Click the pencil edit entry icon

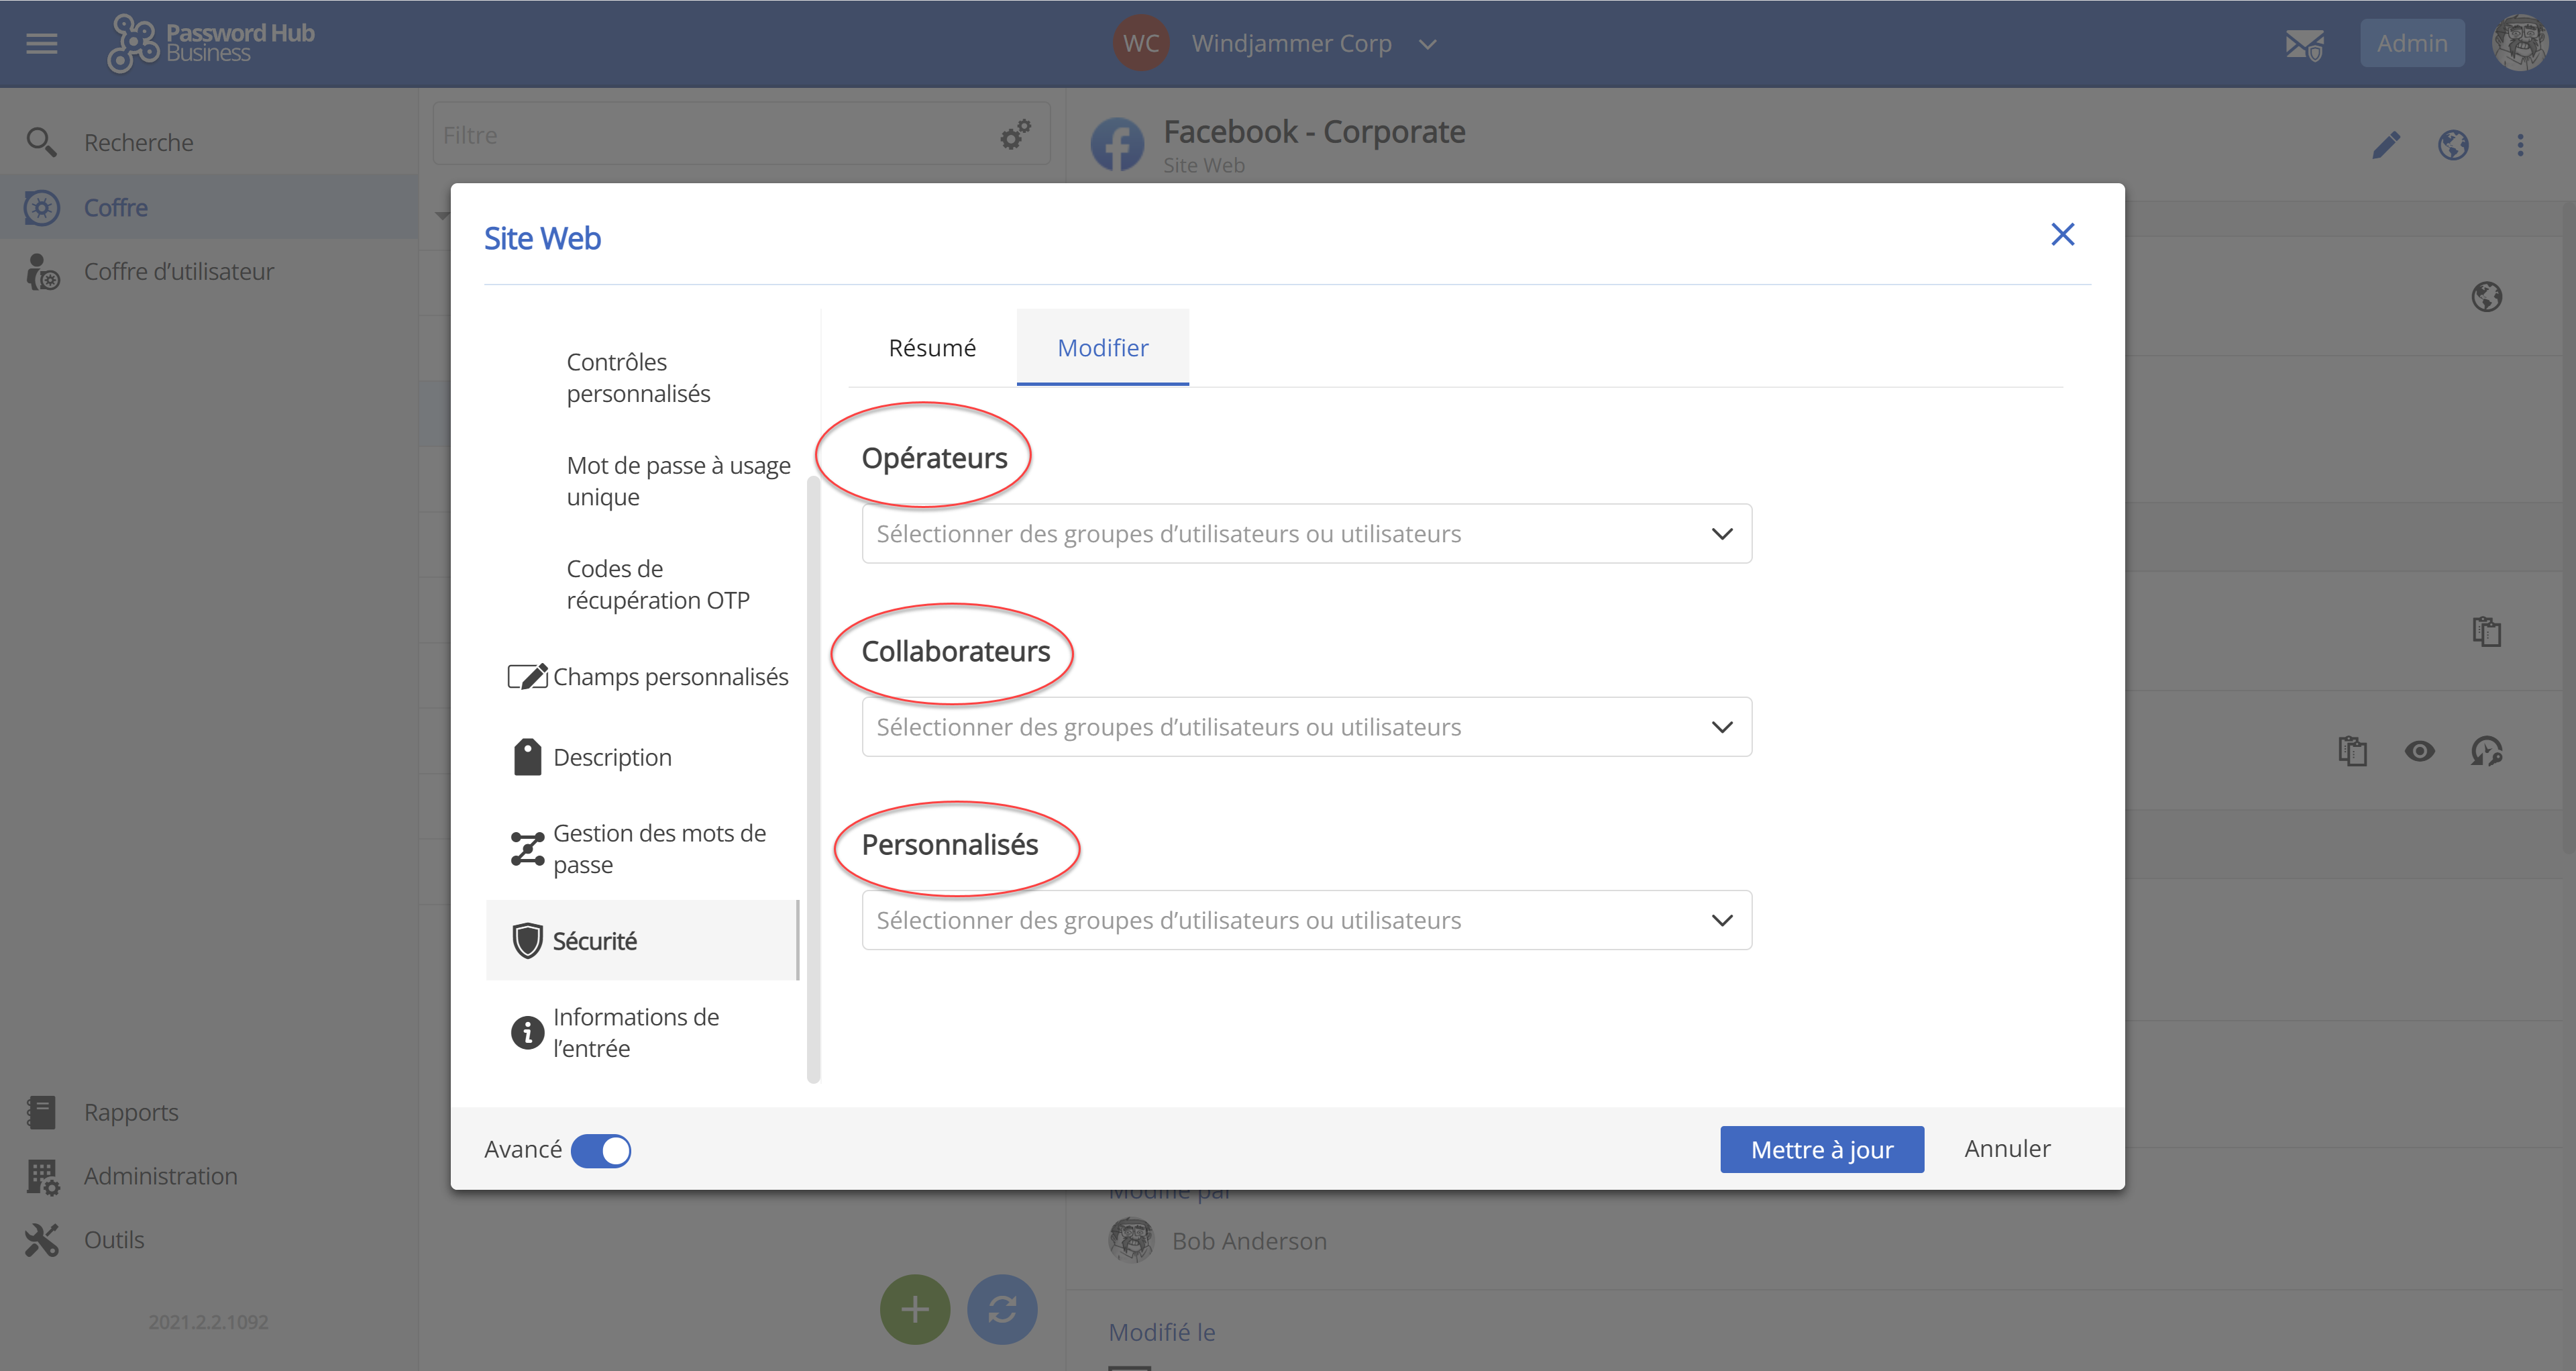click(2386, 146)
